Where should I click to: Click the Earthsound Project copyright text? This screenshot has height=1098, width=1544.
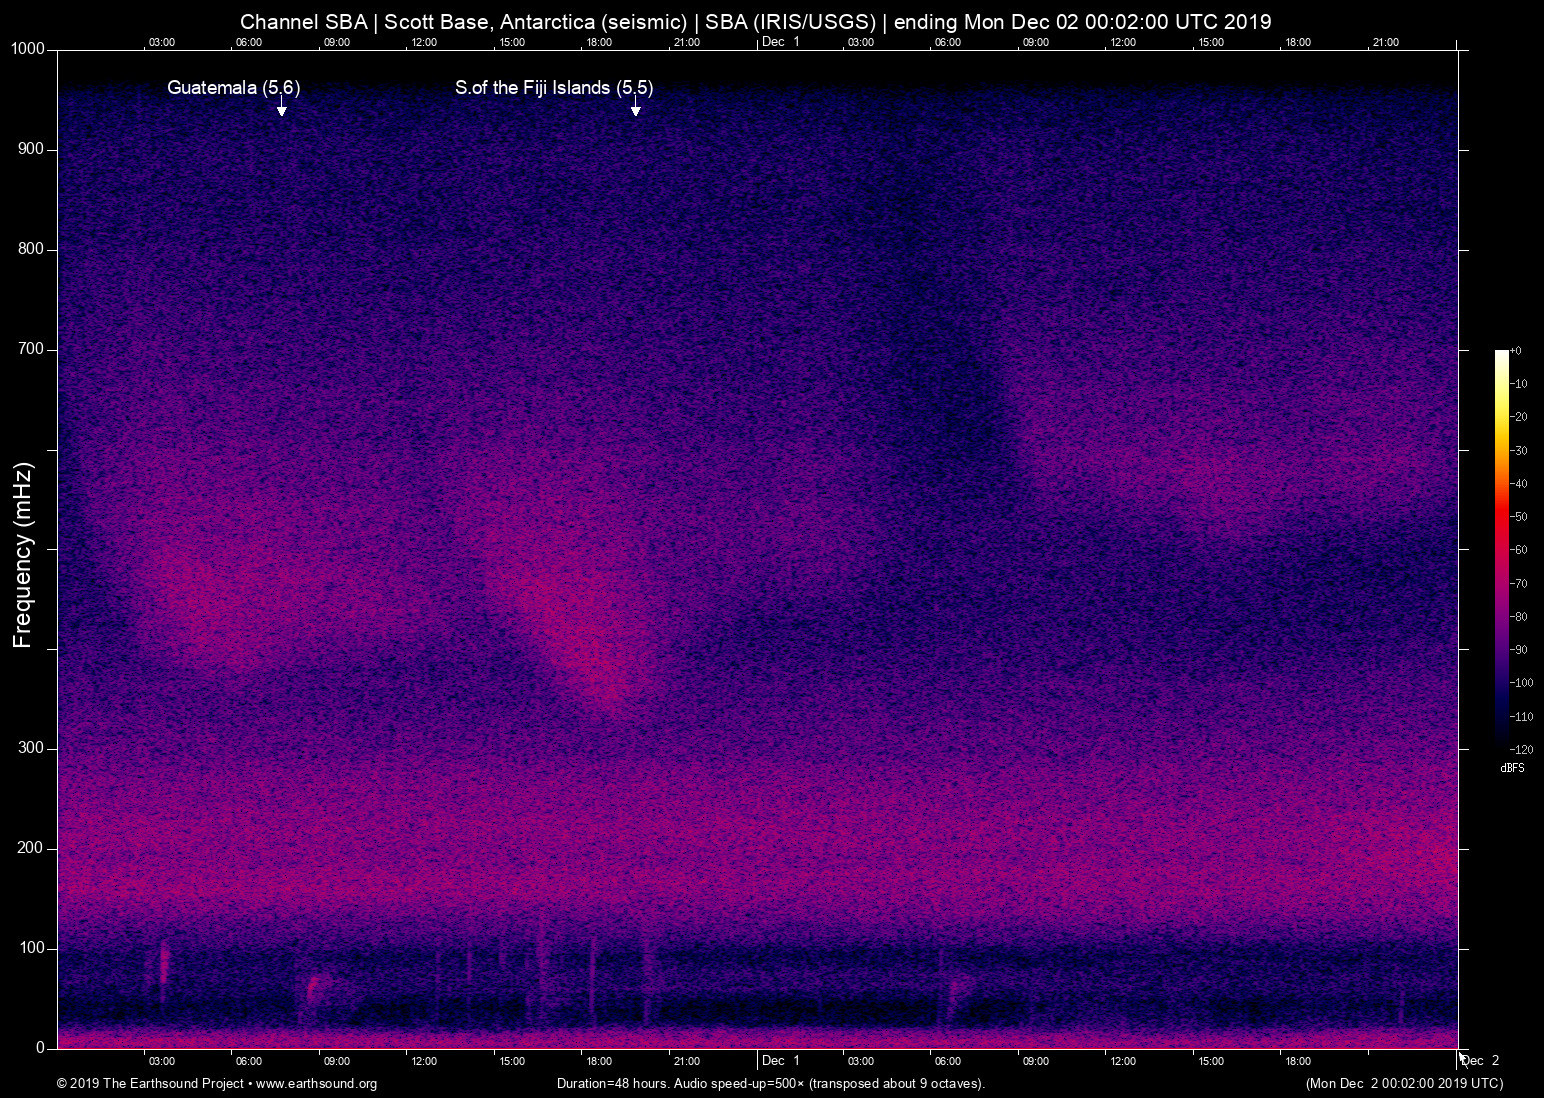point(150,1083)
